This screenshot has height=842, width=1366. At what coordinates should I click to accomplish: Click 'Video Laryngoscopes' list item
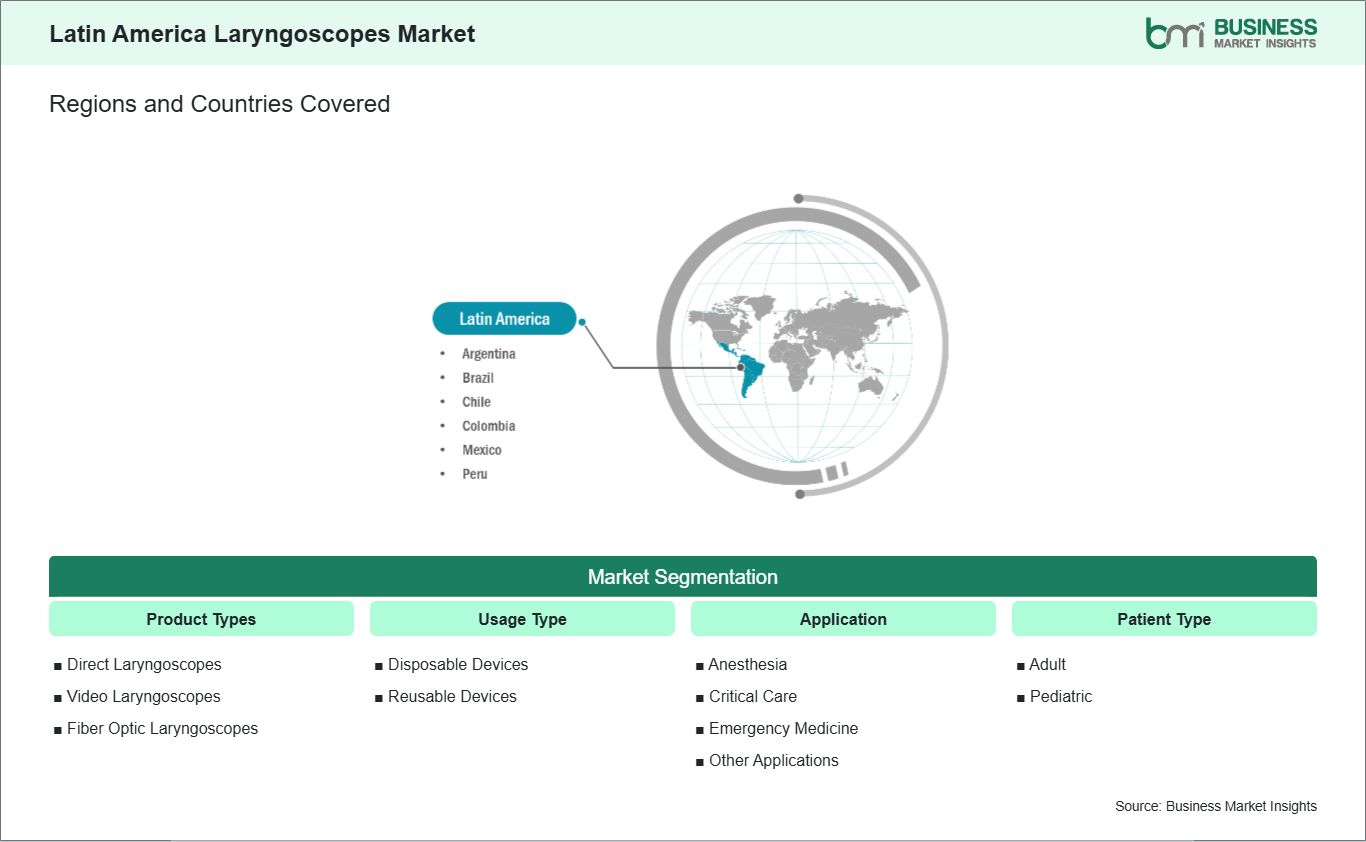(137, 696)
